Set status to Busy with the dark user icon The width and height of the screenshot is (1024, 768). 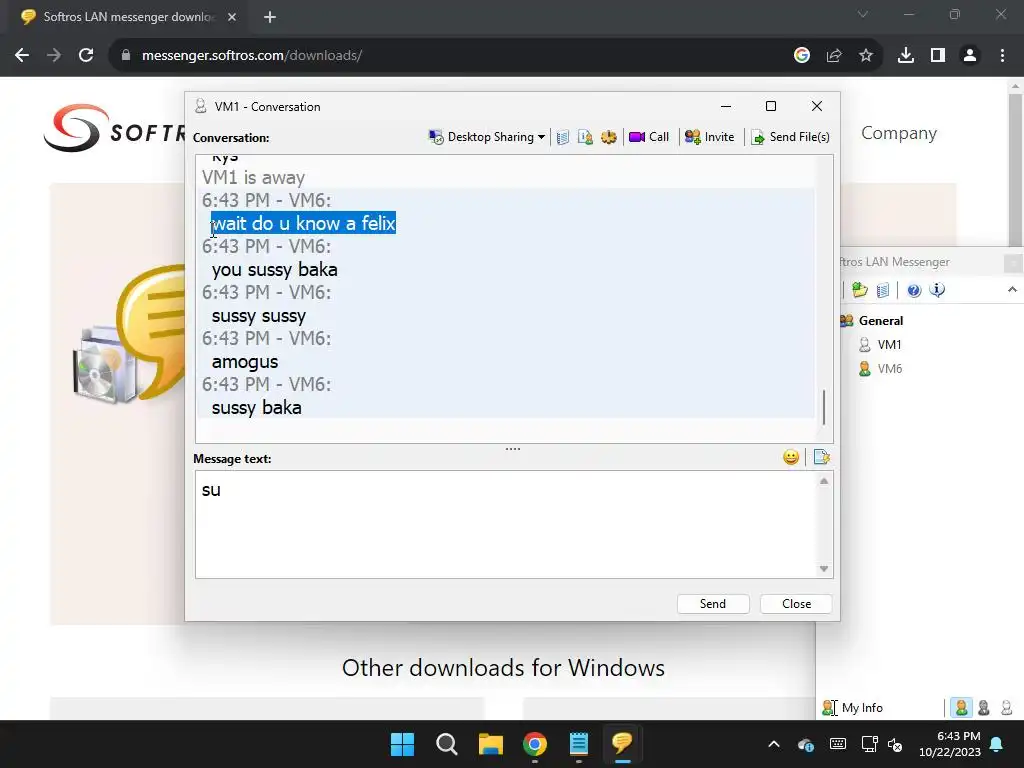click(x=984, y=708)
